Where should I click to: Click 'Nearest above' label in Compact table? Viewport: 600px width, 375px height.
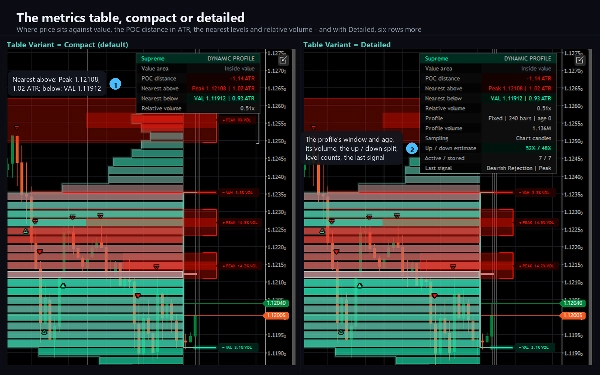coord(160,88)
